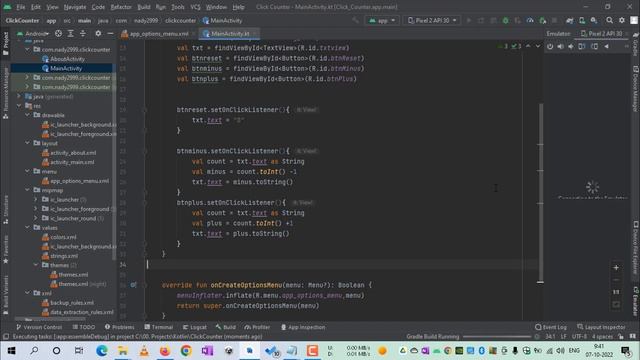
Task: Toggle Device Manager right stripe button
Action: [x=636, y=89]
